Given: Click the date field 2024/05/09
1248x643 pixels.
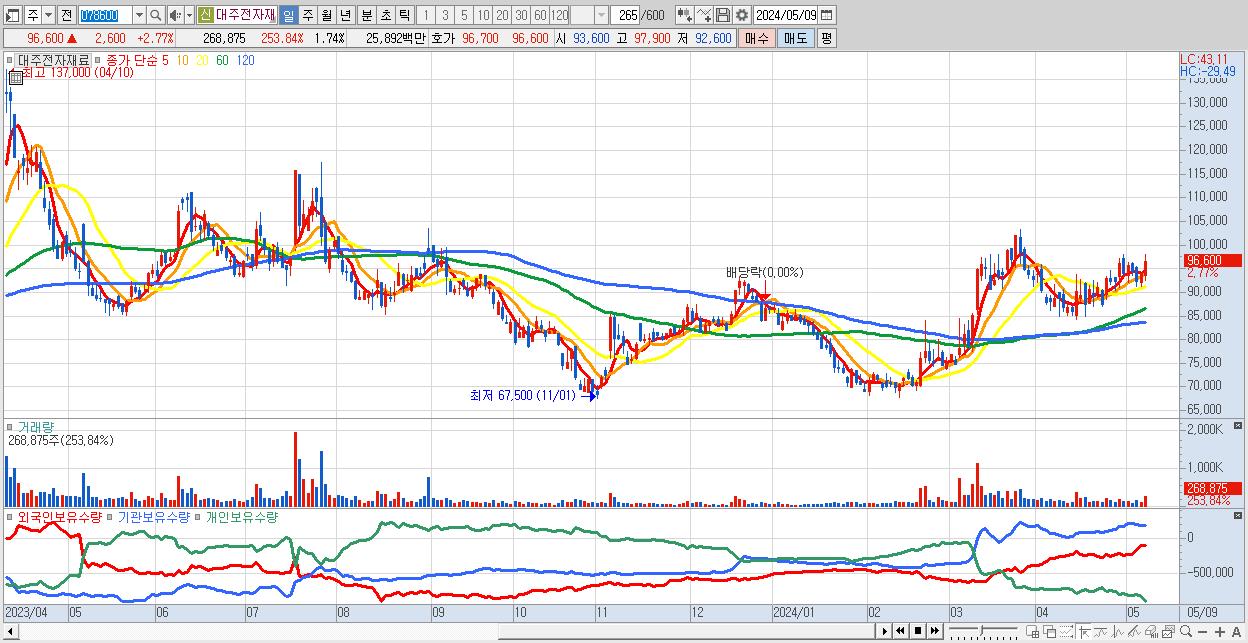Looking at the screenshot, I should [x=785, y=15].
